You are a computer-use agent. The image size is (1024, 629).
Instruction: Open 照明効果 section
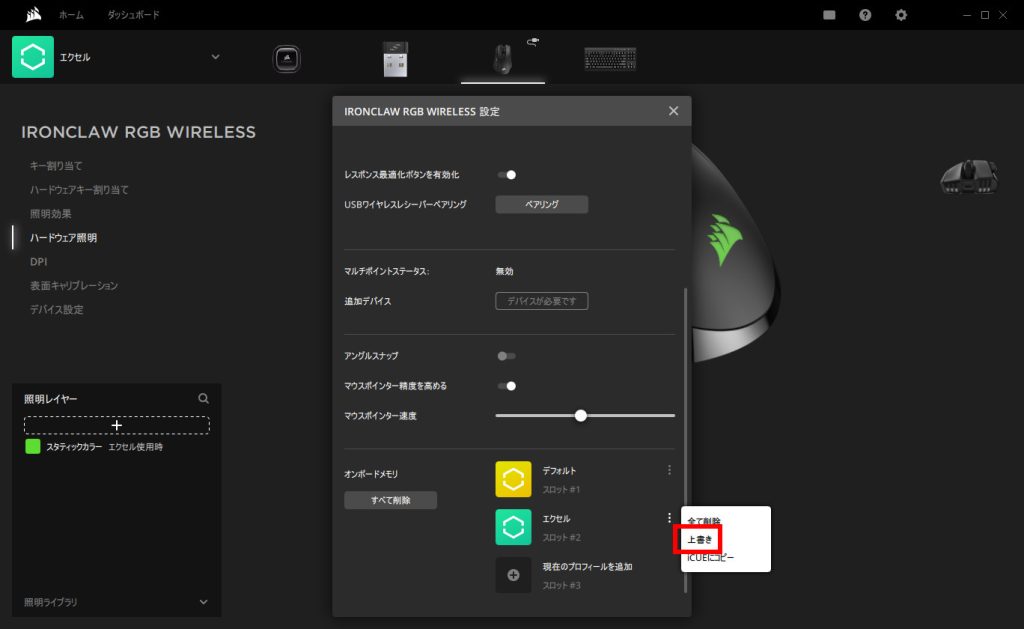pos(50,214)
